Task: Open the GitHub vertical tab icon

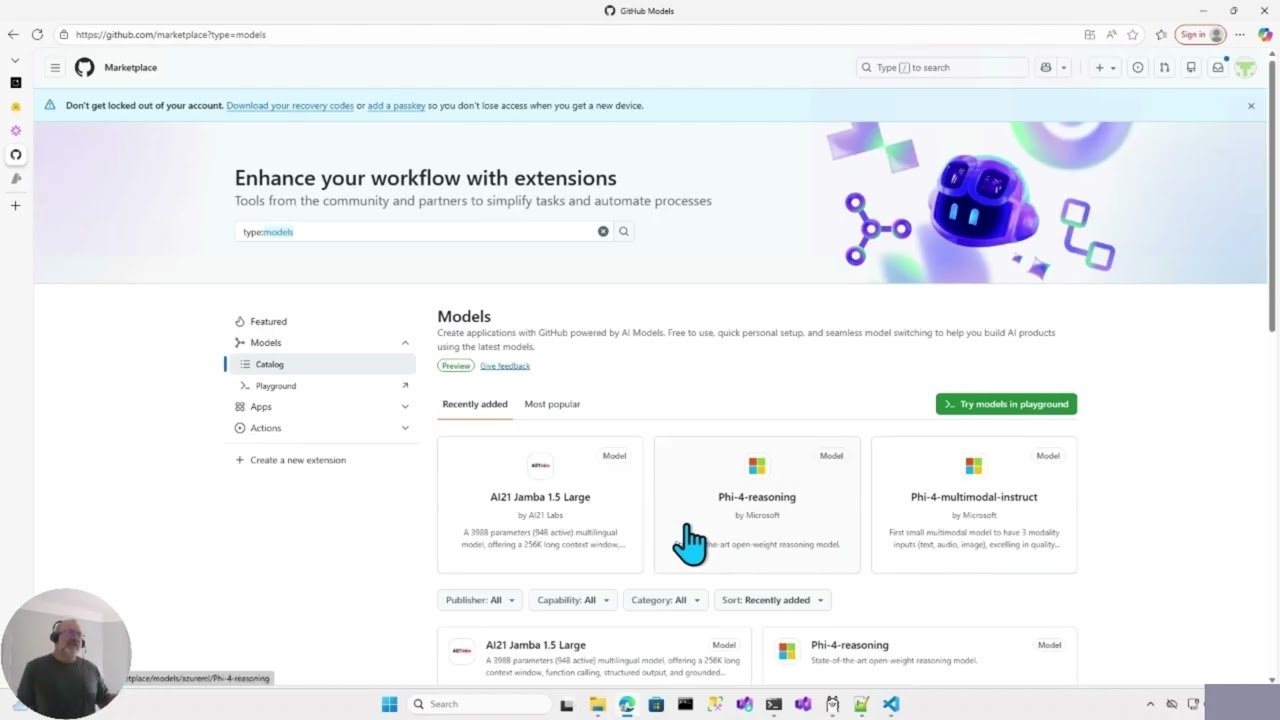Action: pos(15,155)
